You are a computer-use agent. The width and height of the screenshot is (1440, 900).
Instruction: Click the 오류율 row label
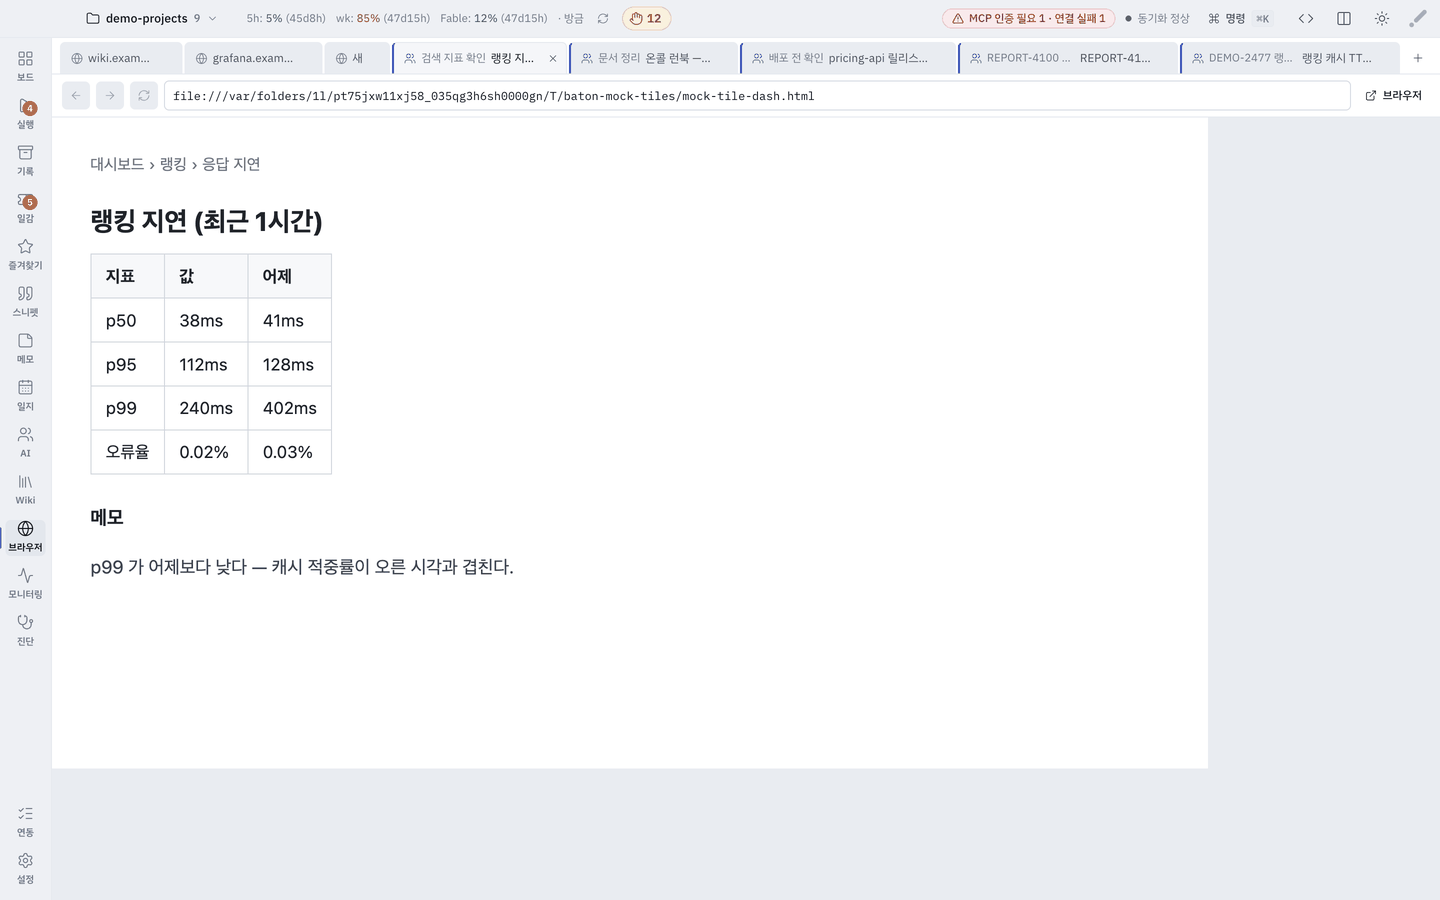click(128, 452)
